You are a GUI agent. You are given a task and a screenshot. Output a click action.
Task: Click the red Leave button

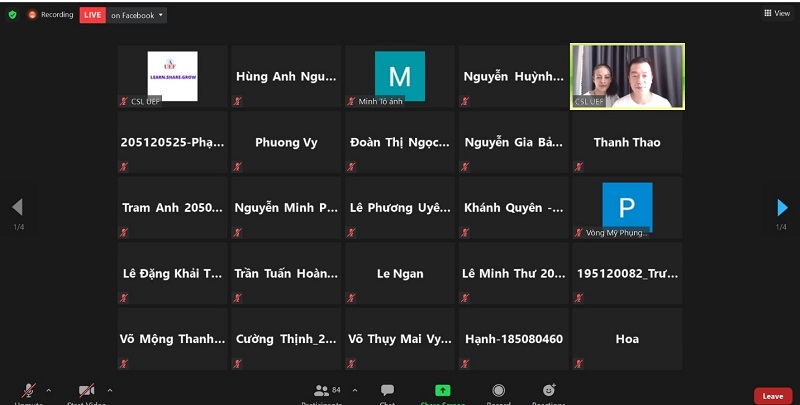click(772, 396)
